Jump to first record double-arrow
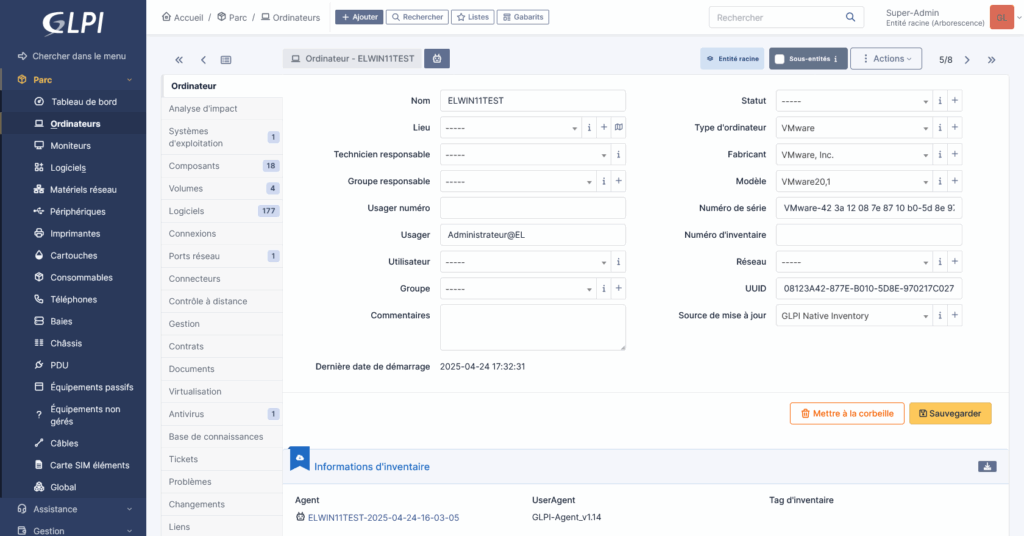 pos(179,60)
